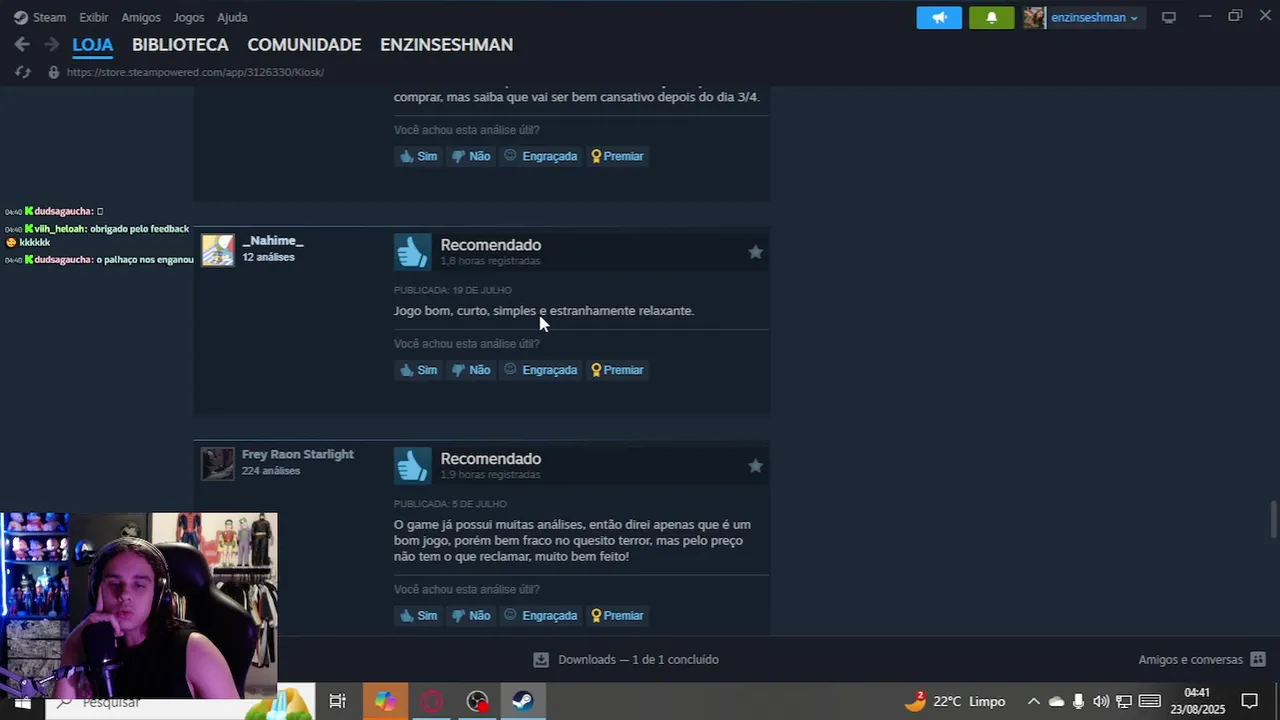Open Frey Raon Starlight avatar
The width and height of the screenshot is (1280, 720).
point(218,464)
